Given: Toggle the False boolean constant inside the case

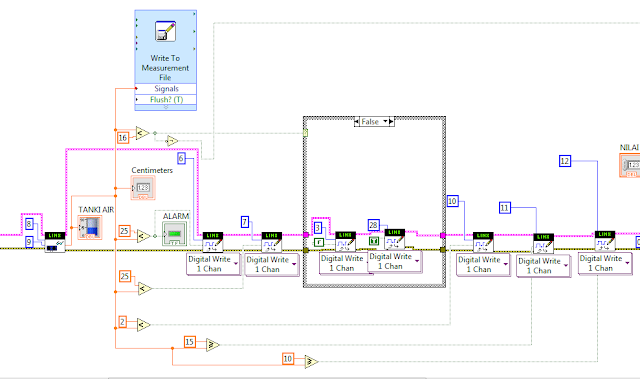Looking at the screenshot, I should [x=319, y=242].
